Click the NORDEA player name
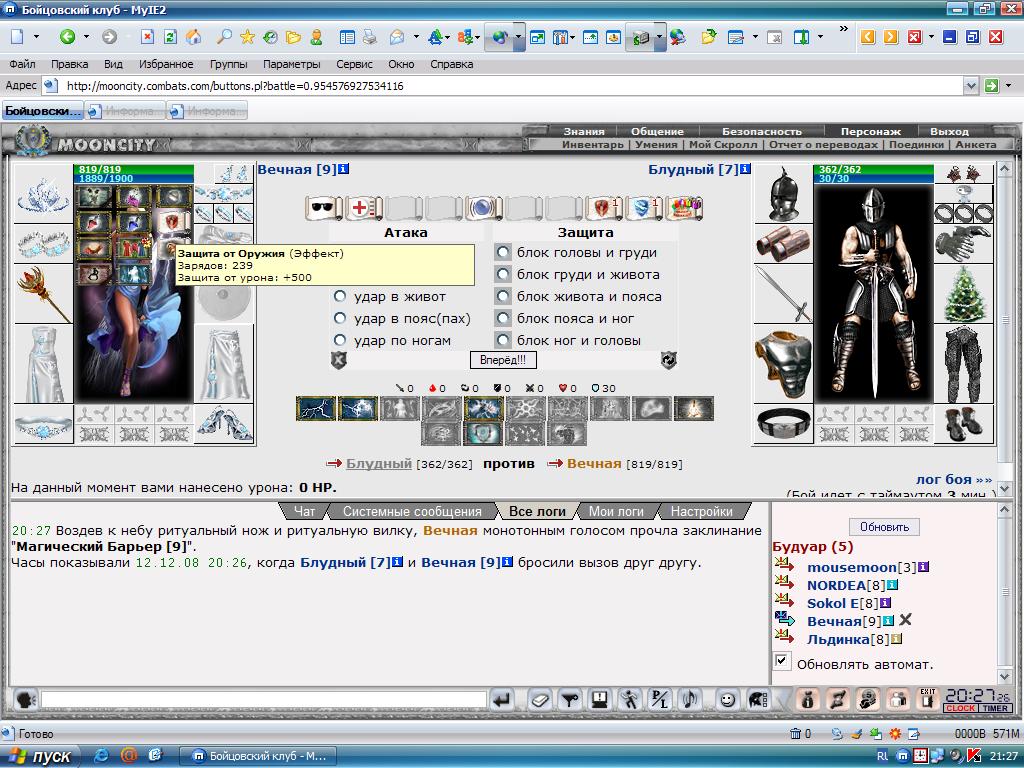The image size is (1024, 768). click(x=837, y=585)
